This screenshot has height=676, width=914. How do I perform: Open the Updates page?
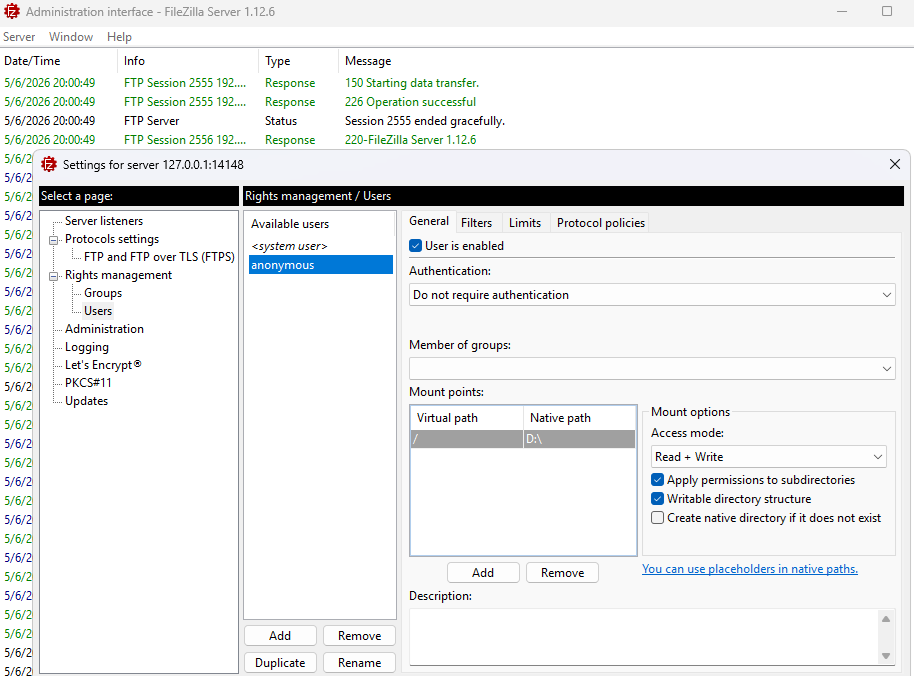coord(86,401)
